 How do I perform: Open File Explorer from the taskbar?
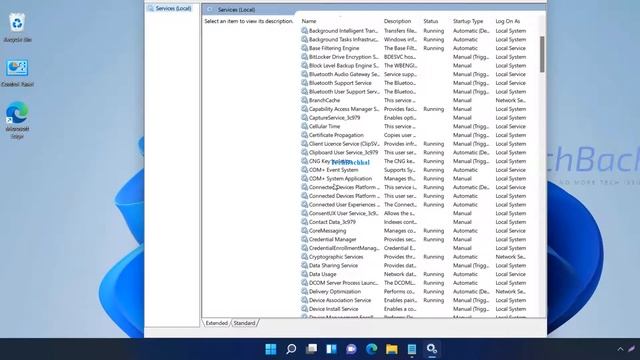(x=391, y=349)
